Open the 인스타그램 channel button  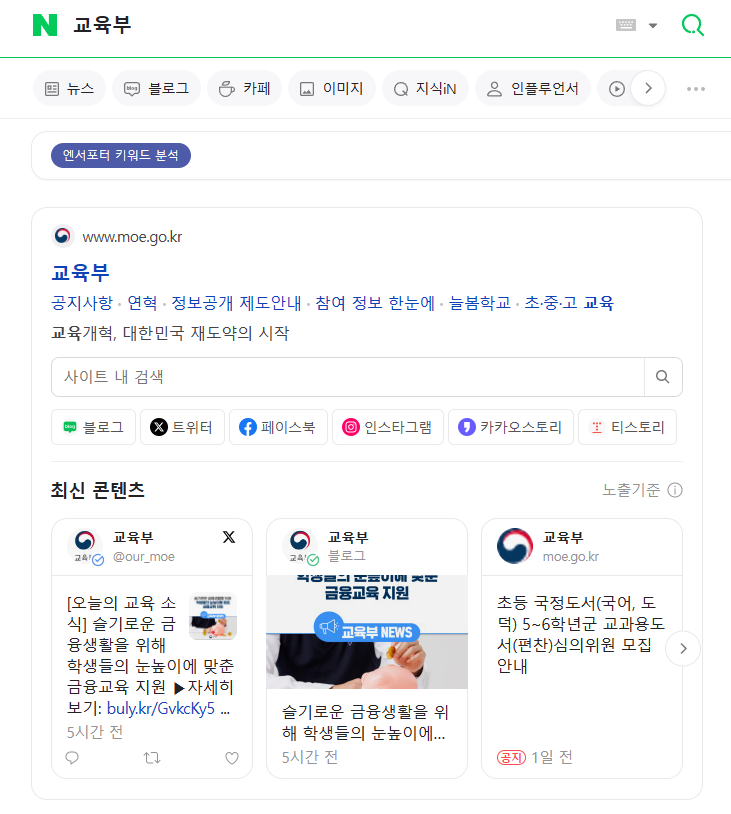(388, 427)
